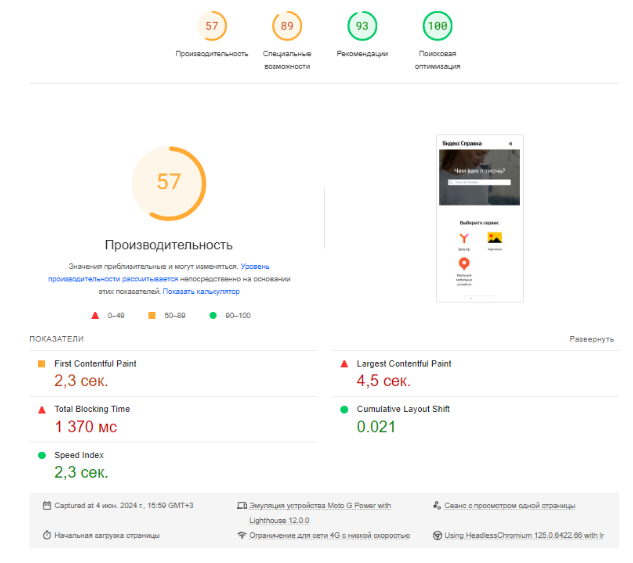Click the Cumulative Layout Shift value 0.021
The image size is (633, 563).
click(x=376, y=427)
